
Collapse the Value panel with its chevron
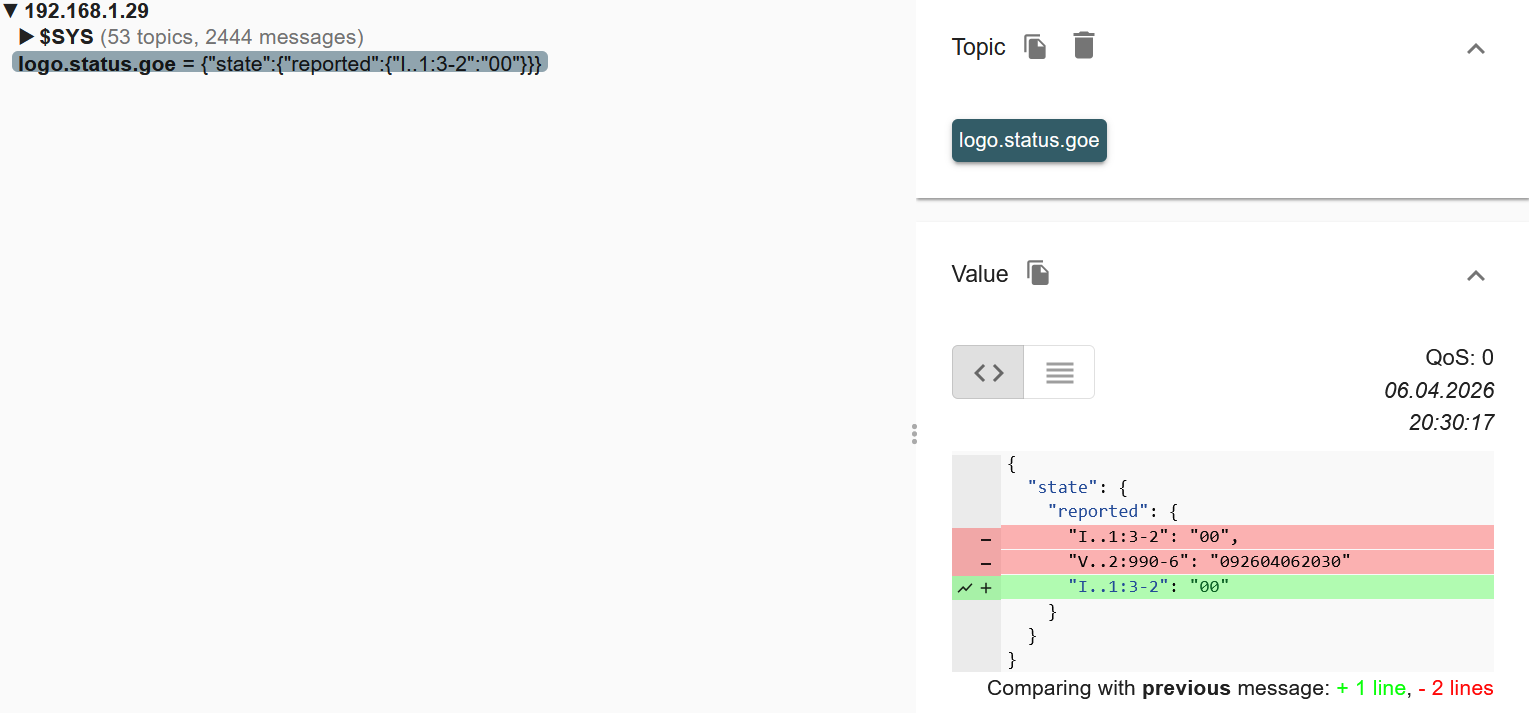[x=1475, y=275]
